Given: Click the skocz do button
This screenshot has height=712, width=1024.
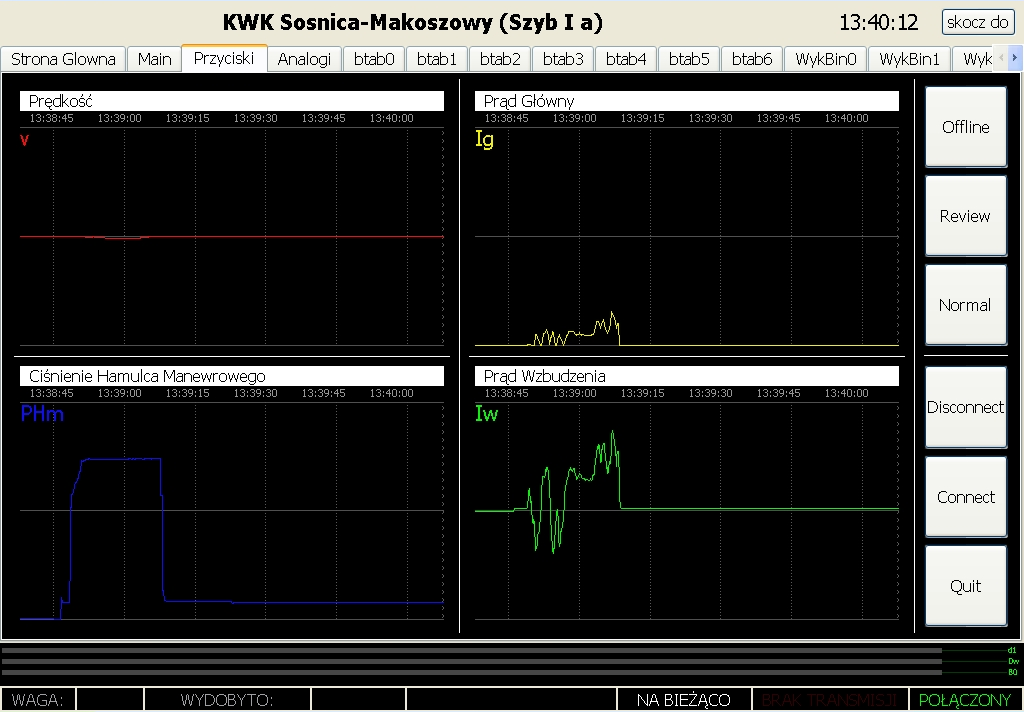Looking at the screenshot, I should point(978,22).
